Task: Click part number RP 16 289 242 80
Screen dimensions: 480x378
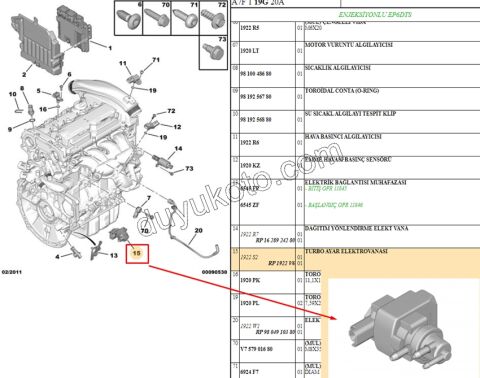Action: click(x=275, y=240)
